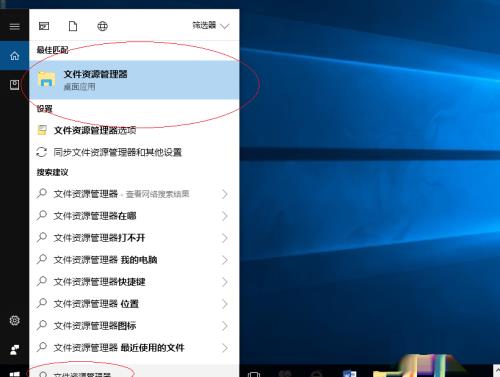Viewport: 500px width, 377px height.
Task: Select suggestion 文件资源管理器 位置
Action: pos(134,304)
